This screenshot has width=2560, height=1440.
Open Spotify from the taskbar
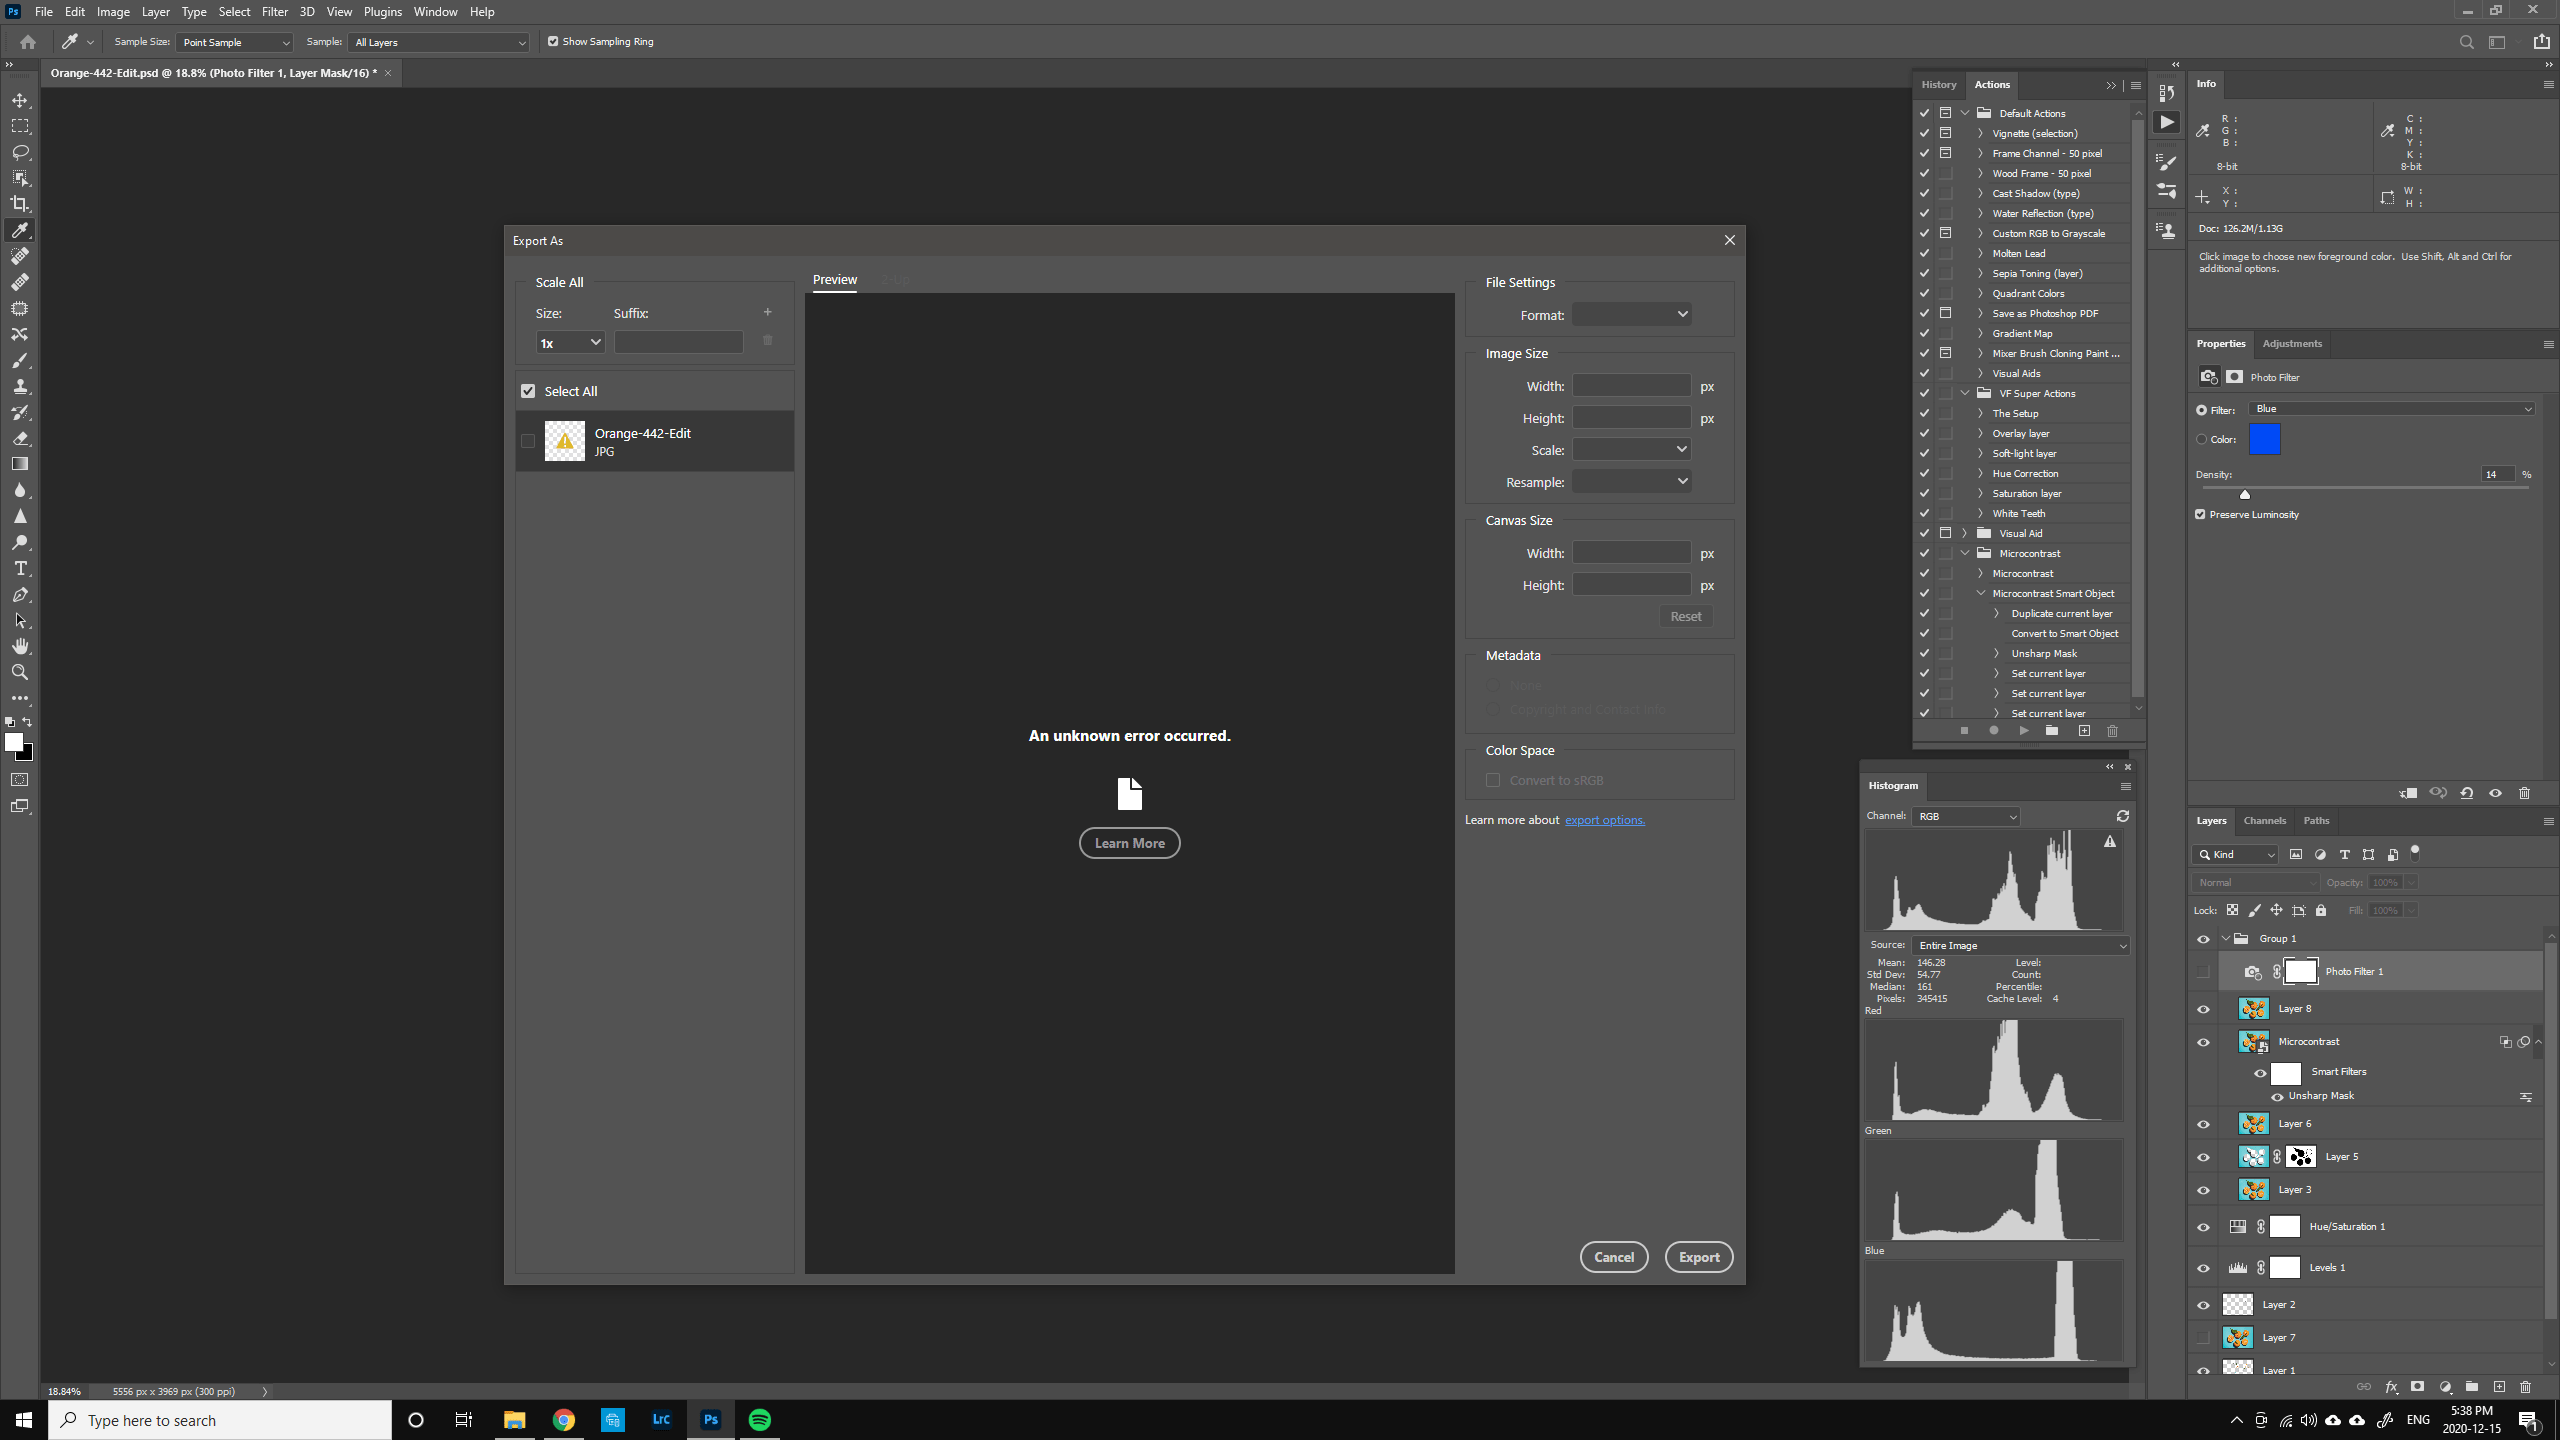(760, 1419)
